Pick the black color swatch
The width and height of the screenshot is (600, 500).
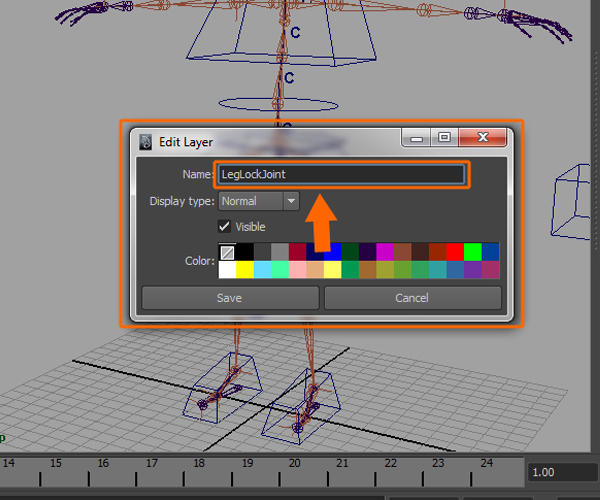245,252
